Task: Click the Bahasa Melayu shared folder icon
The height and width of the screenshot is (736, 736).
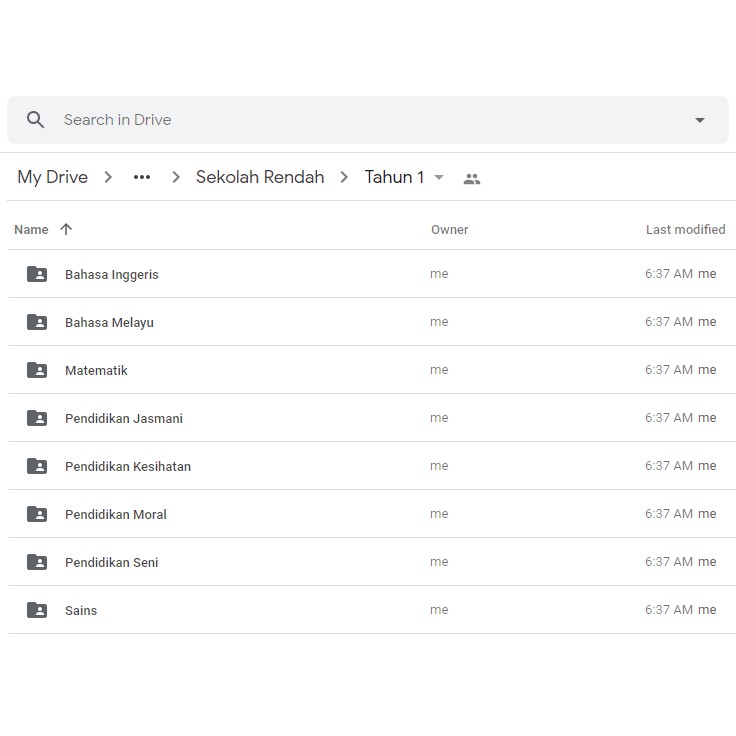Action: click(37, 322)
